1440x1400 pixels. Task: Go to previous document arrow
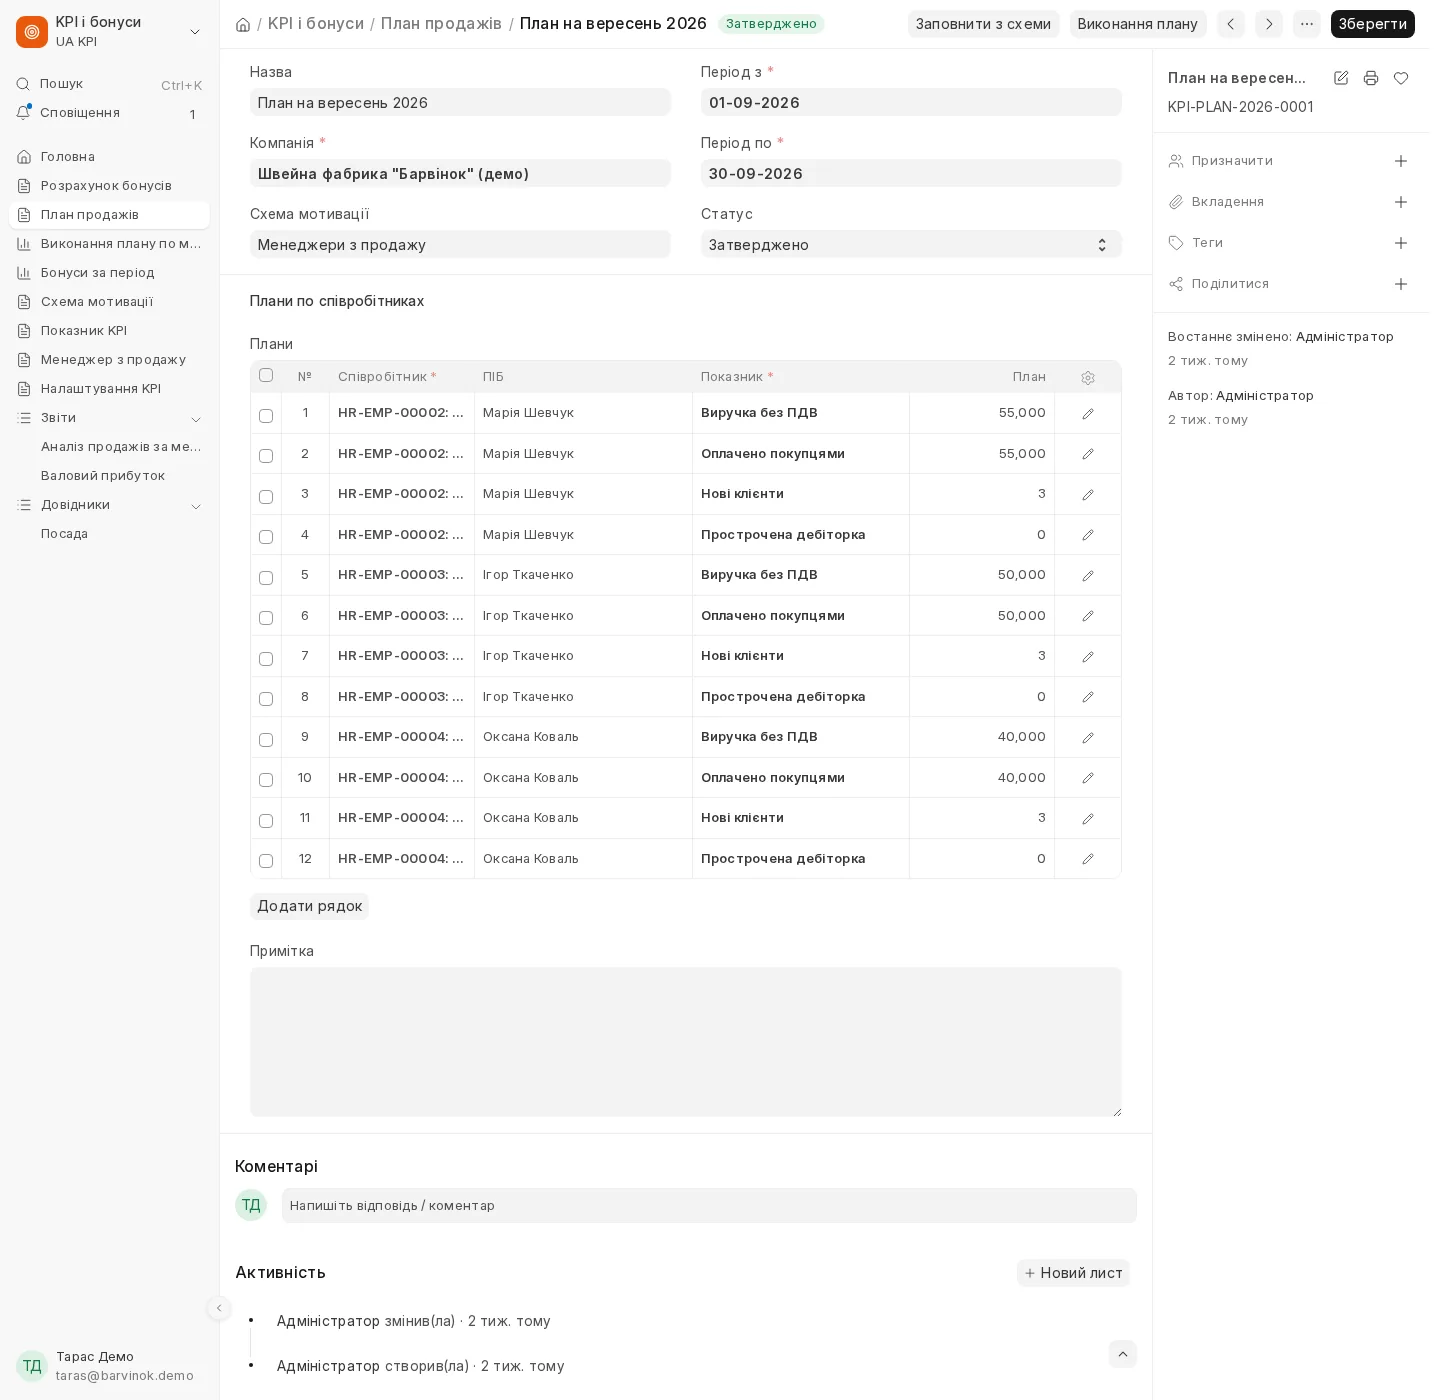tap(1231, 24)
